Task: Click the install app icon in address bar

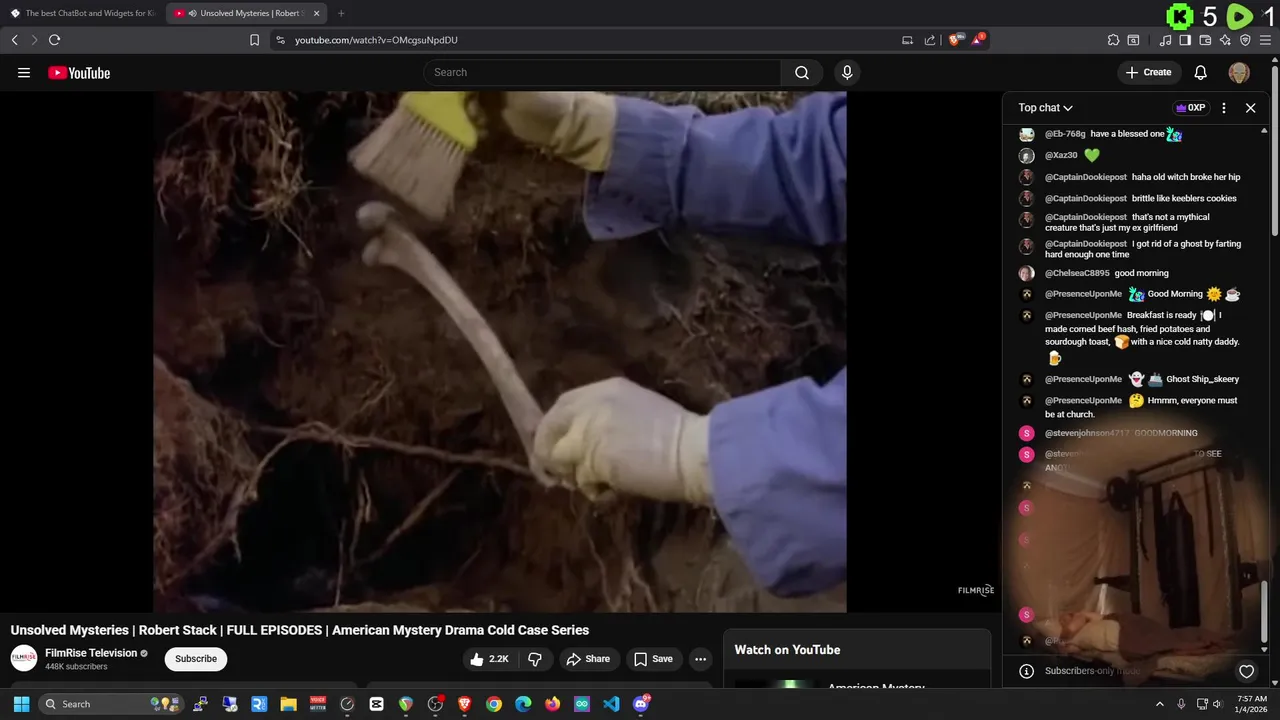Action: (907, 40)
